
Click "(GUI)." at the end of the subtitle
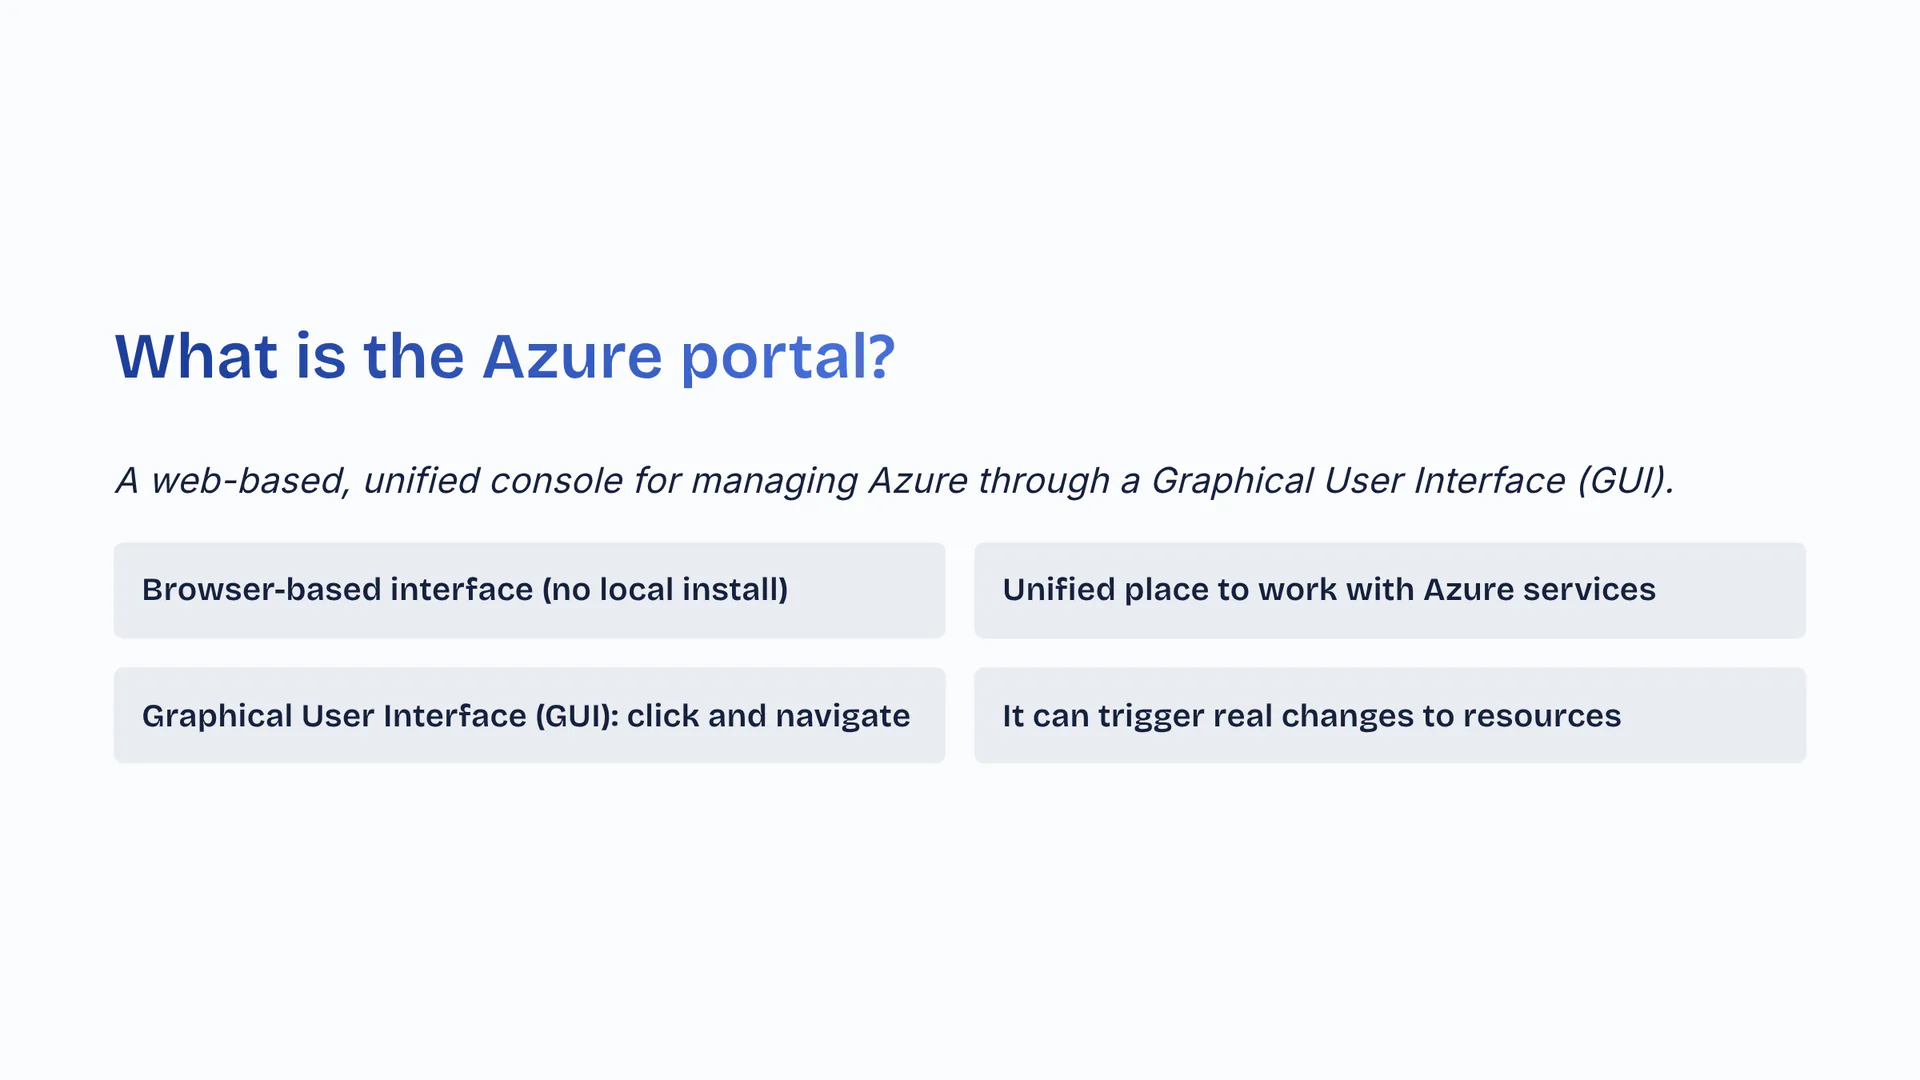tap(1625, 481)
